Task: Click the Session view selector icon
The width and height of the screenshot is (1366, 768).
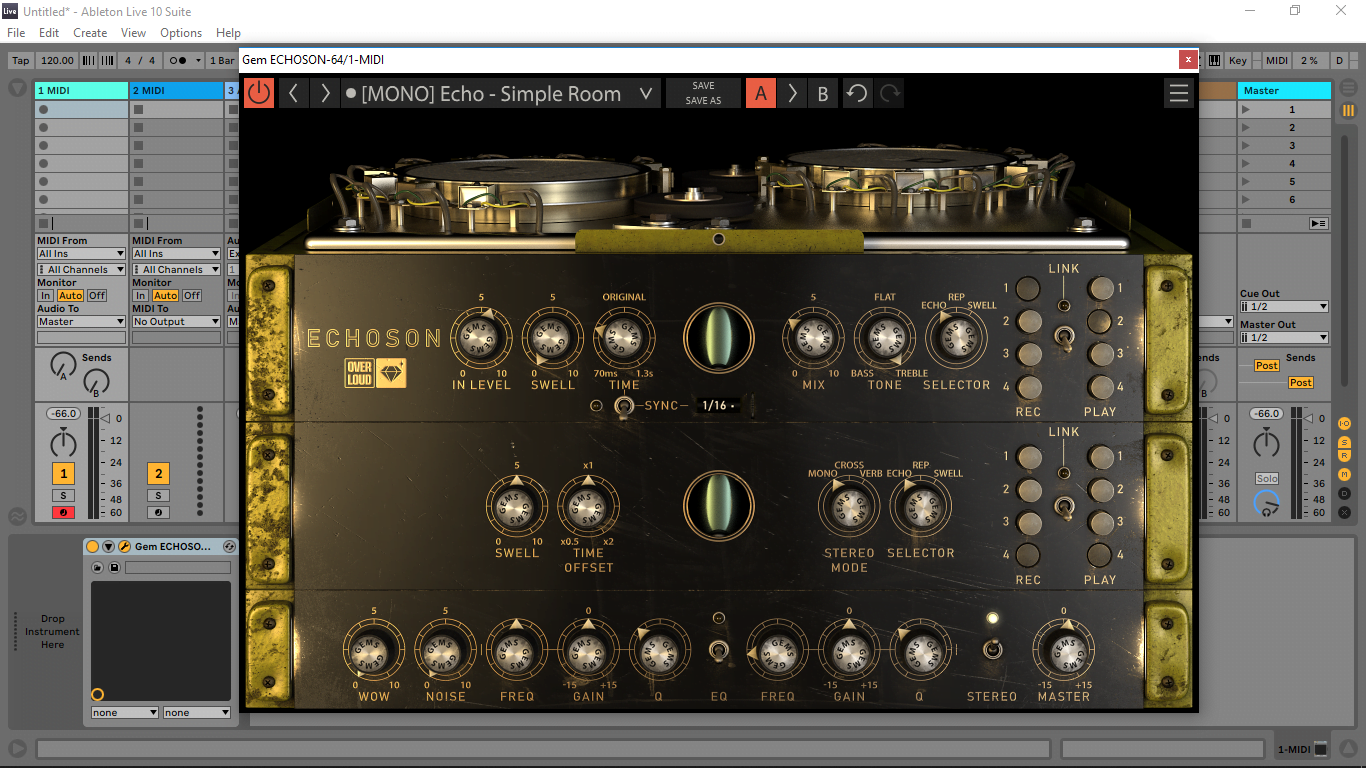Action: click(1348, 111)
